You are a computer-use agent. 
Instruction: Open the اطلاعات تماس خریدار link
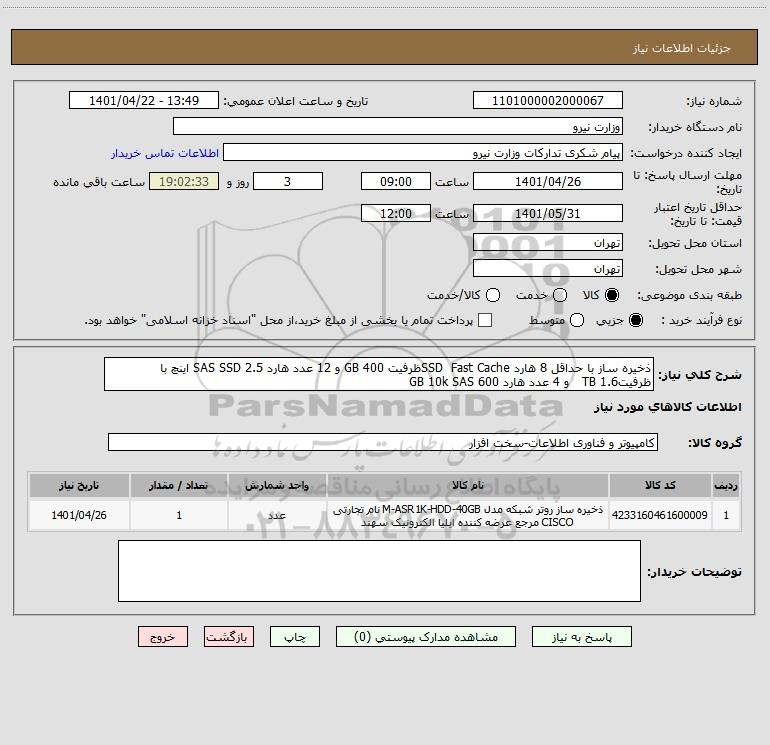tap(165, 153)
